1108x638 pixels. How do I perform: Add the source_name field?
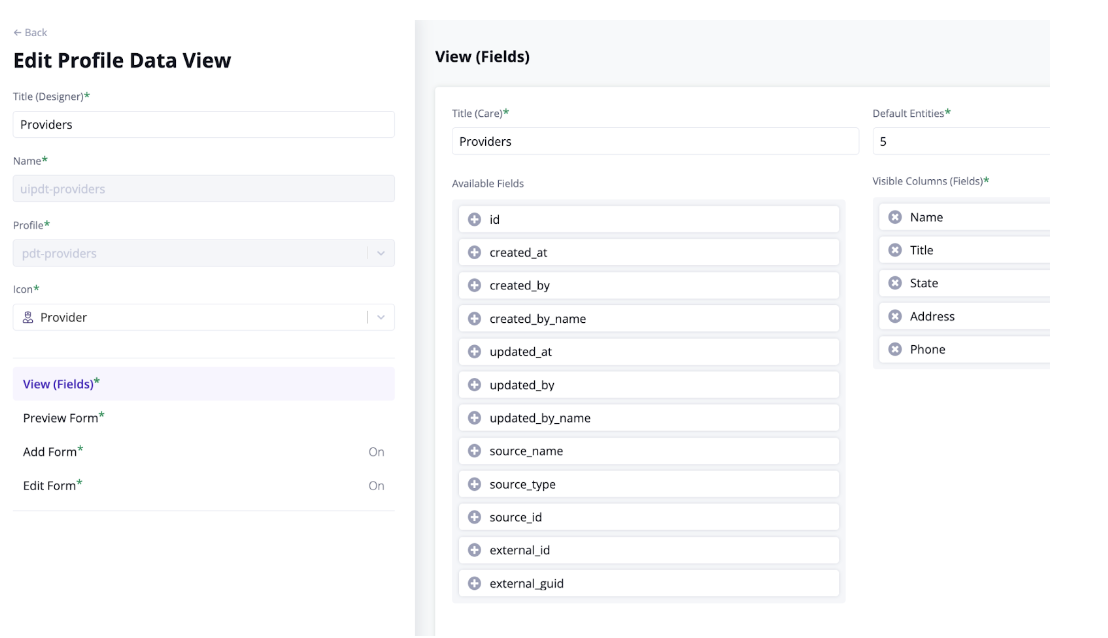pyautogui.click(x=474, y=450)
